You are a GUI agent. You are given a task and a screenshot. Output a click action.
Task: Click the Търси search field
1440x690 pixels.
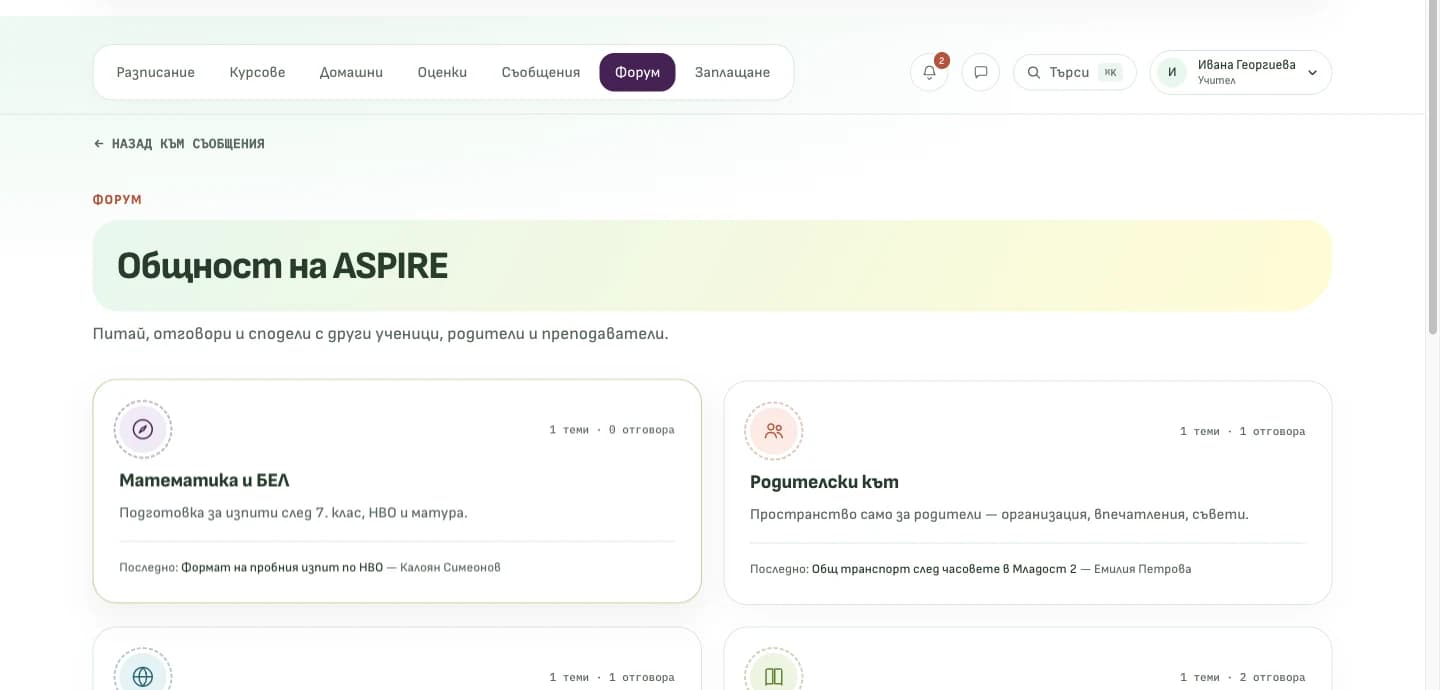pos(1075,72)
